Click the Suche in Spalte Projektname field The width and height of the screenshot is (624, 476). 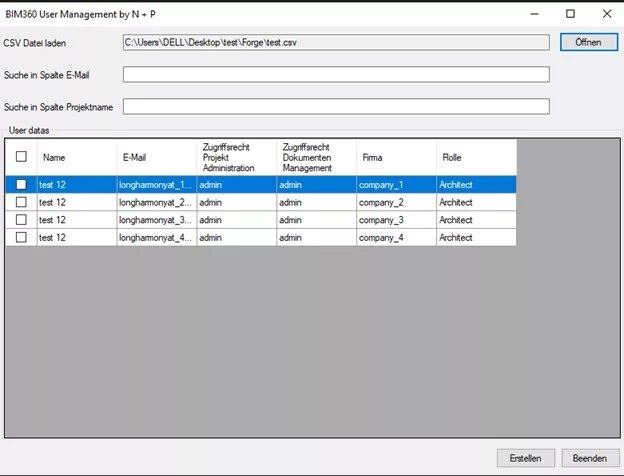336,107
